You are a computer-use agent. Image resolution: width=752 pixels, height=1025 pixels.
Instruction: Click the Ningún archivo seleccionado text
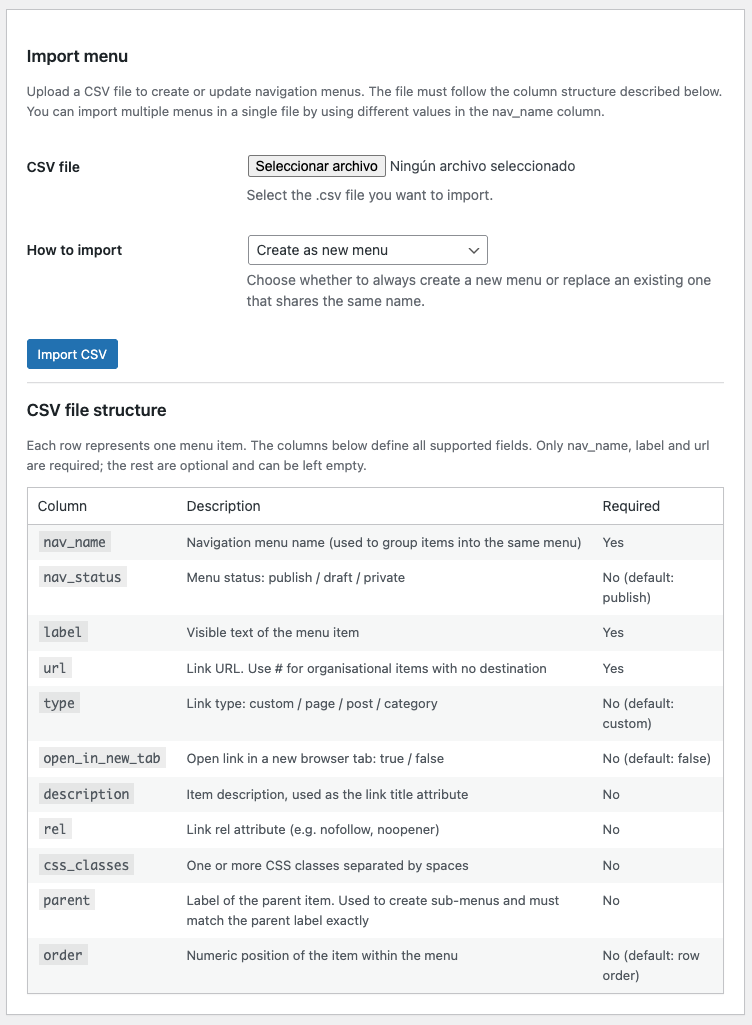pos(483,166)
